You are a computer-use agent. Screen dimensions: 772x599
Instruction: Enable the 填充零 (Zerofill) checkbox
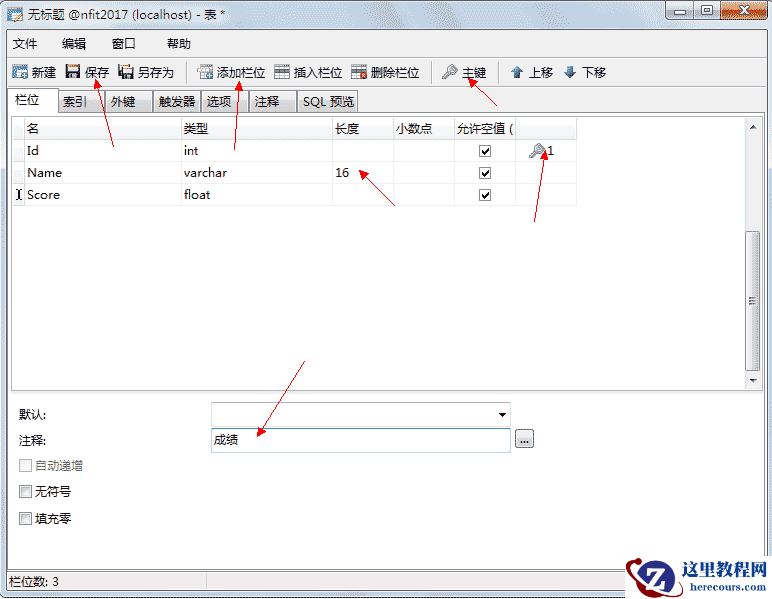pos(25,518)
